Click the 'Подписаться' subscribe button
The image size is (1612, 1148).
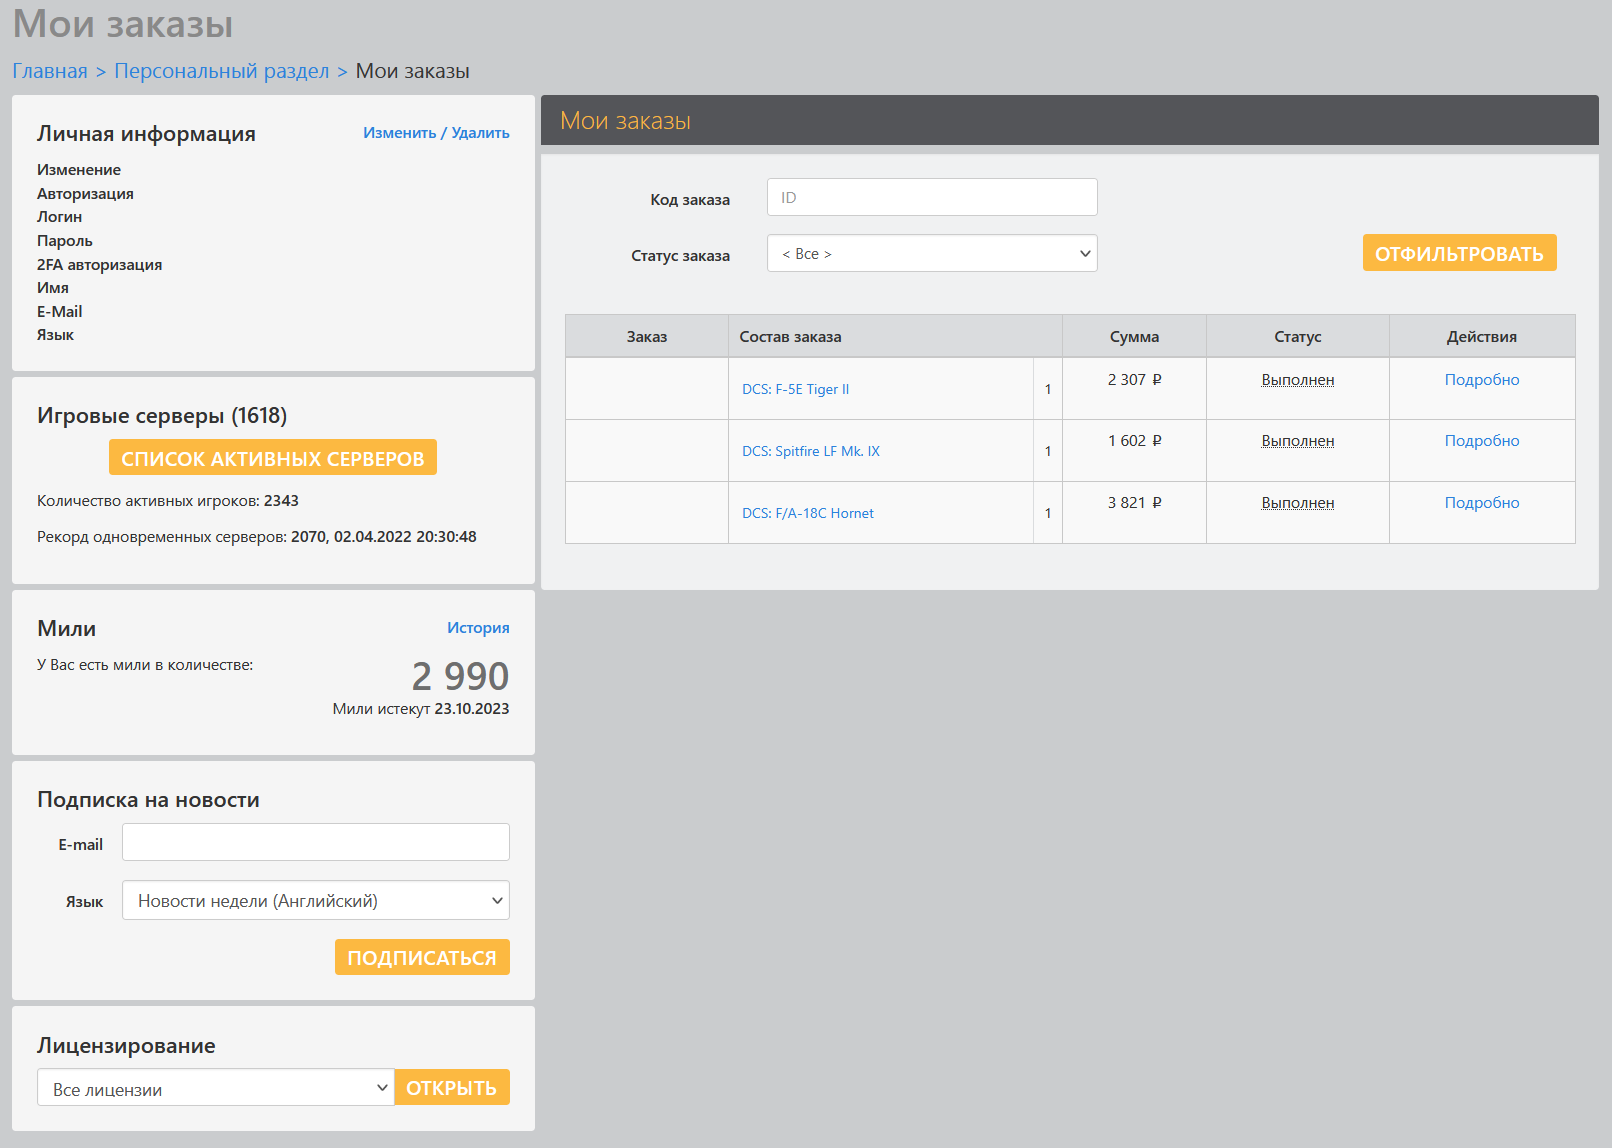point(421,958)
